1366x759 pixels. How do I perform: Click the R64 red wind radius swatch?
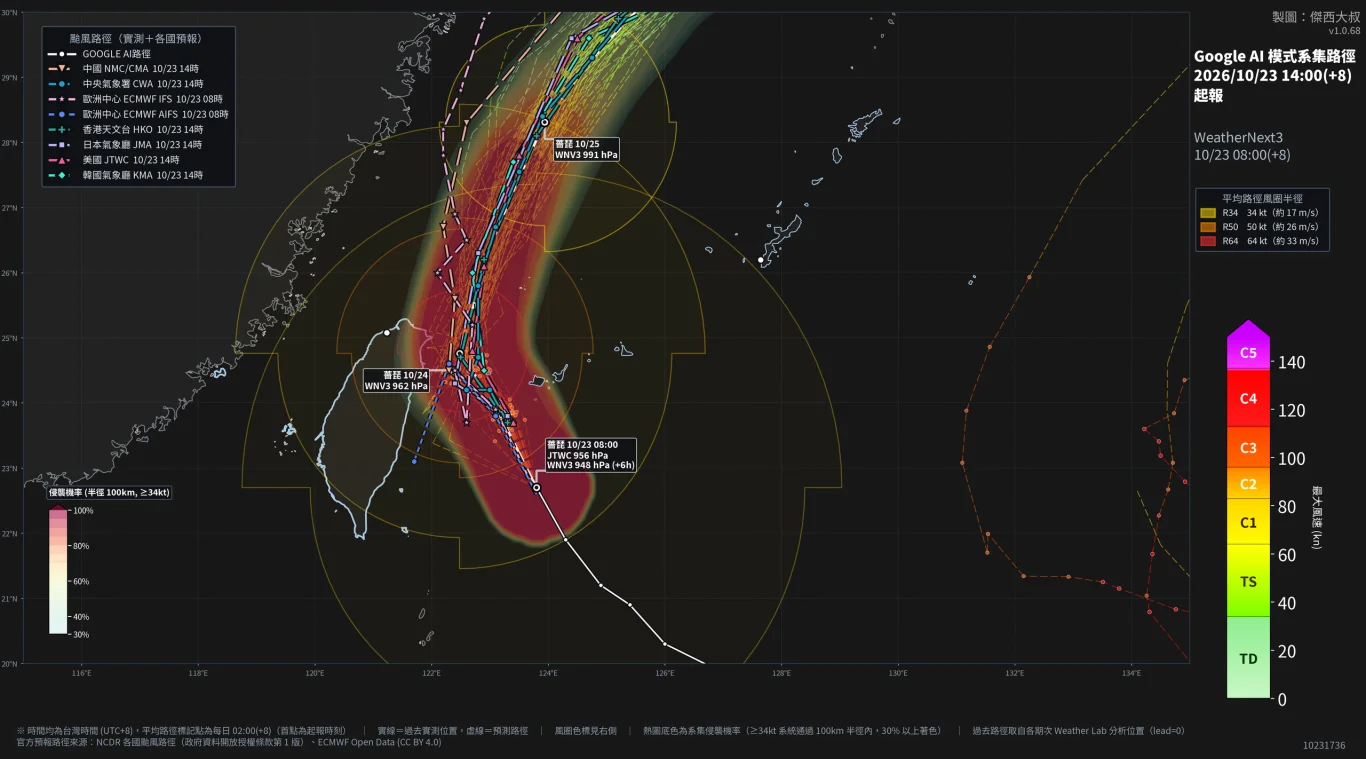click(1208, 241)
